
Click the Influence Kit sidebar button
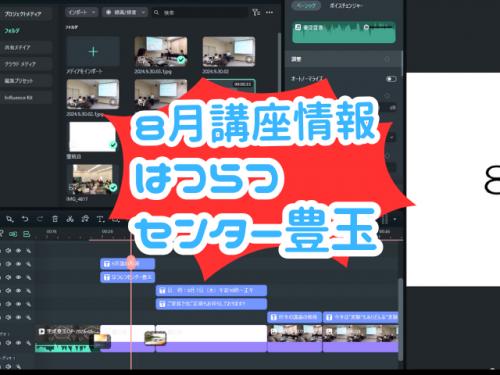26,98
